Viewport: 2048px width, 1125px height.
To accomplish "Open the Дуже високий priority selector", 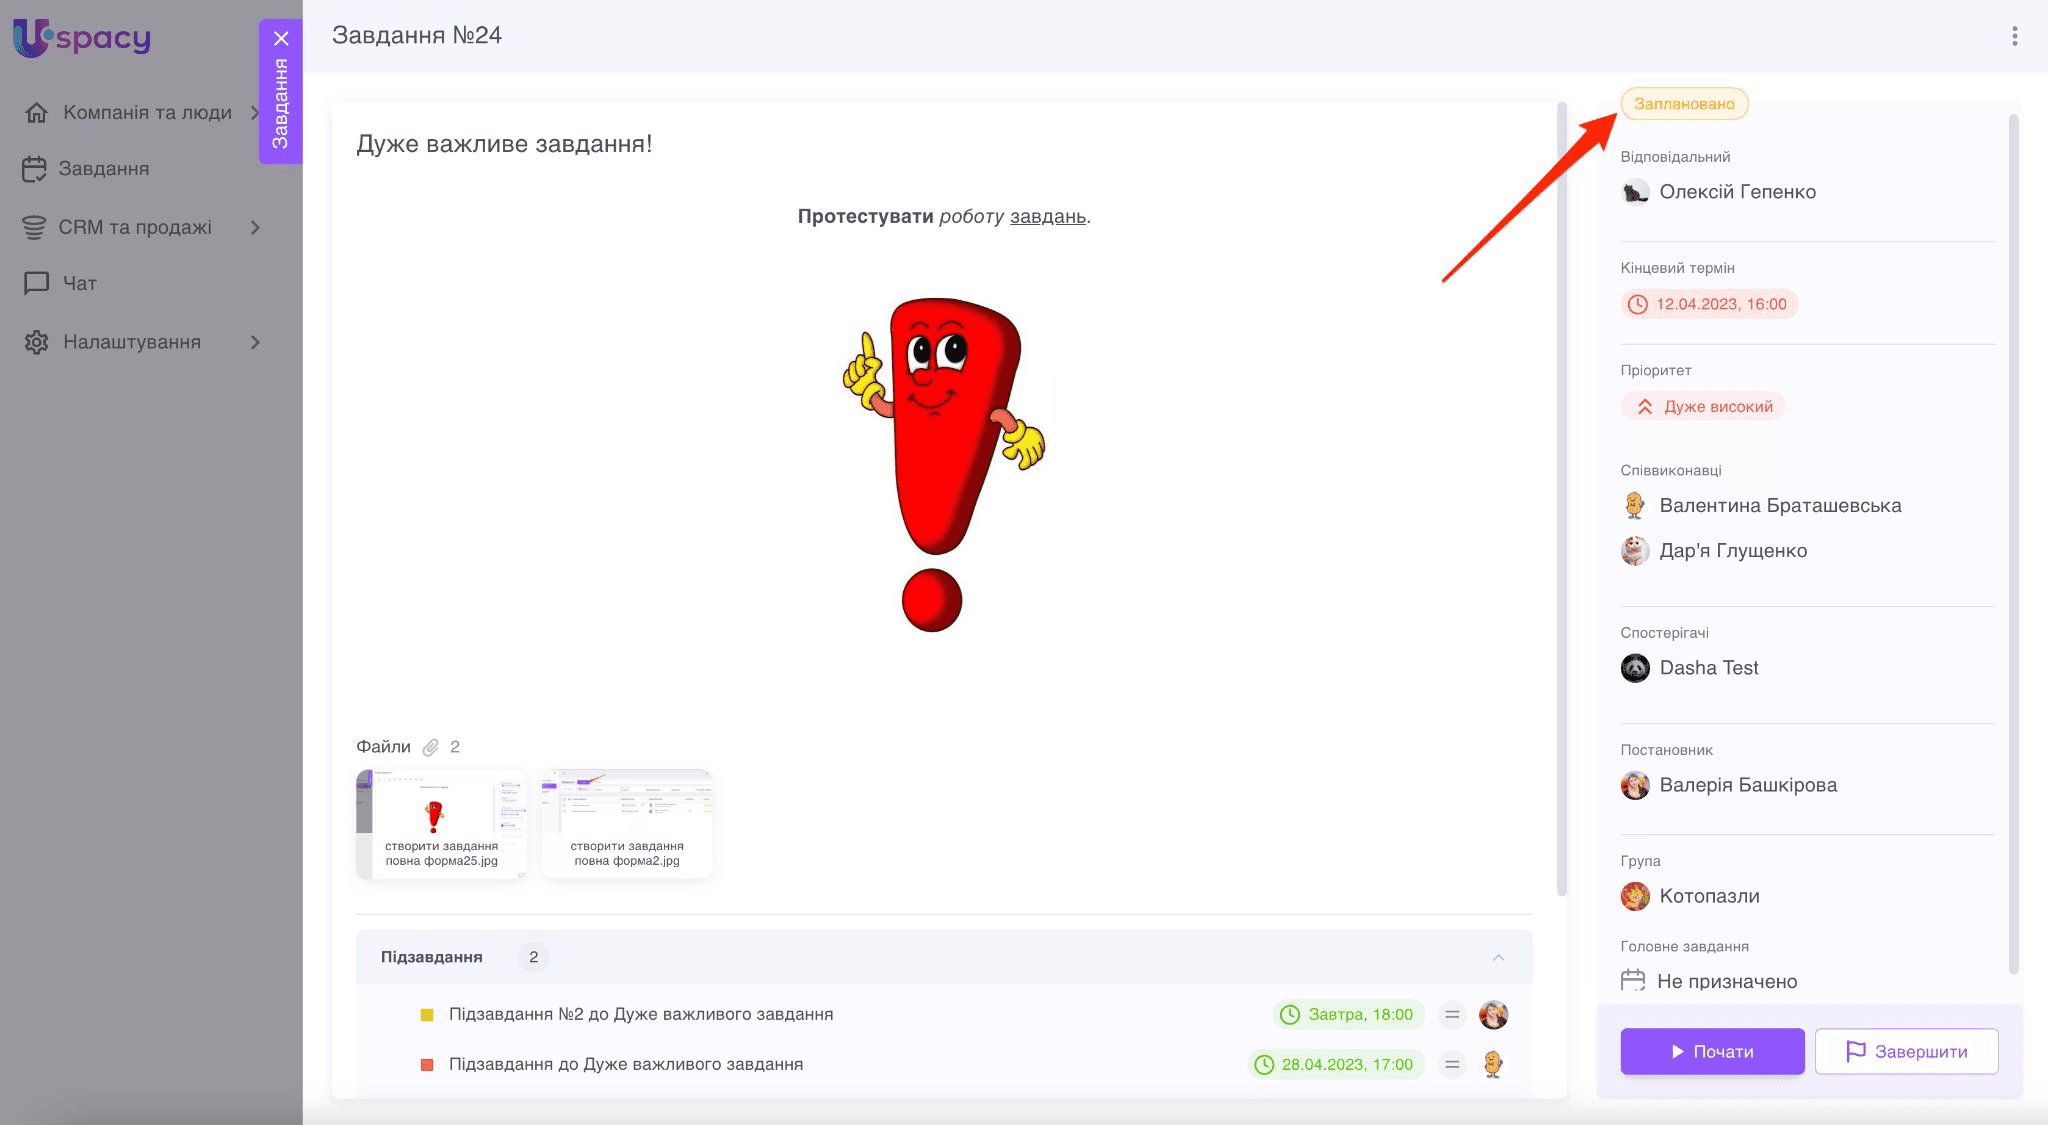I will coord(1704,407).
